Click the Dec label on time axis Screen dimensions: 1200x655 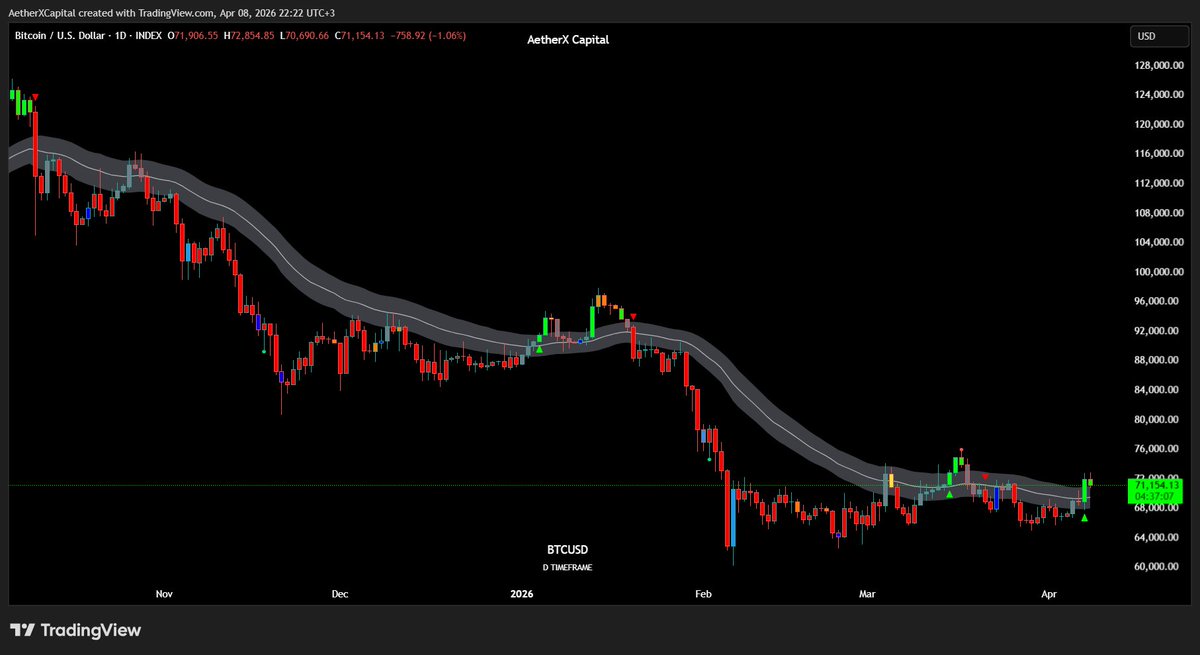click(x=340, y=594)
